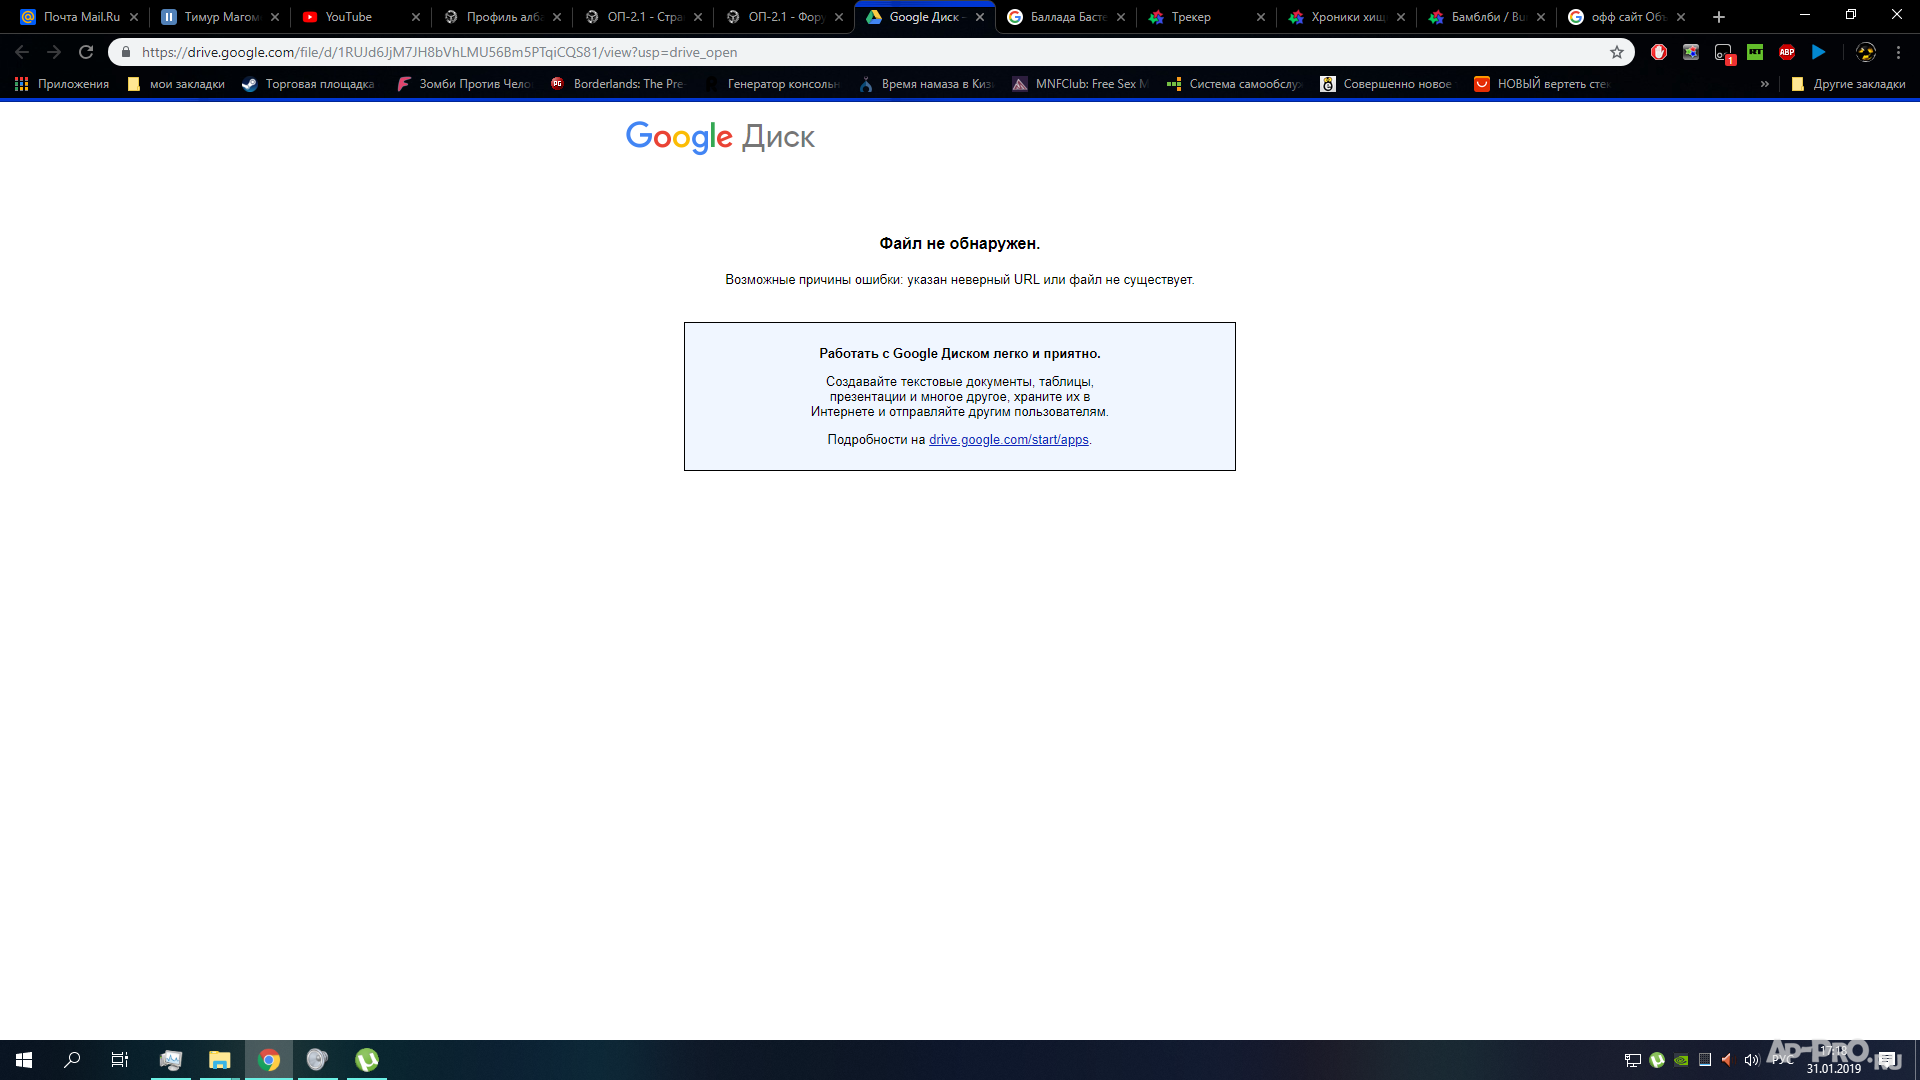
Task: Click the Google Диск logo
Action: point(720,137)
